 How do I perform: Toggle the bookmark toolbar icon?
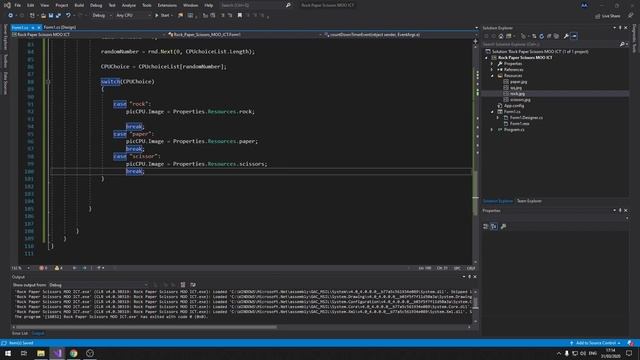(240, 16)
